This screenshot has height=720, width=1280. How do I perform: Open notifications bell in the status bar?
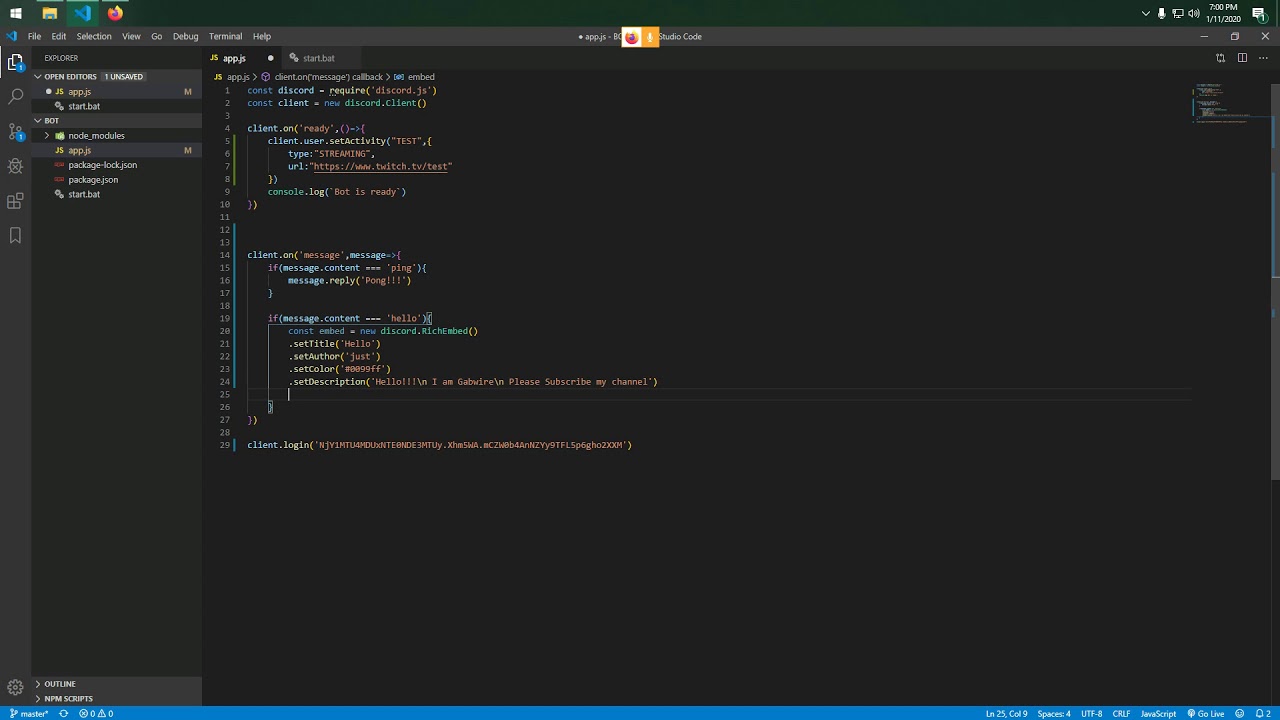coord(1262,714)
